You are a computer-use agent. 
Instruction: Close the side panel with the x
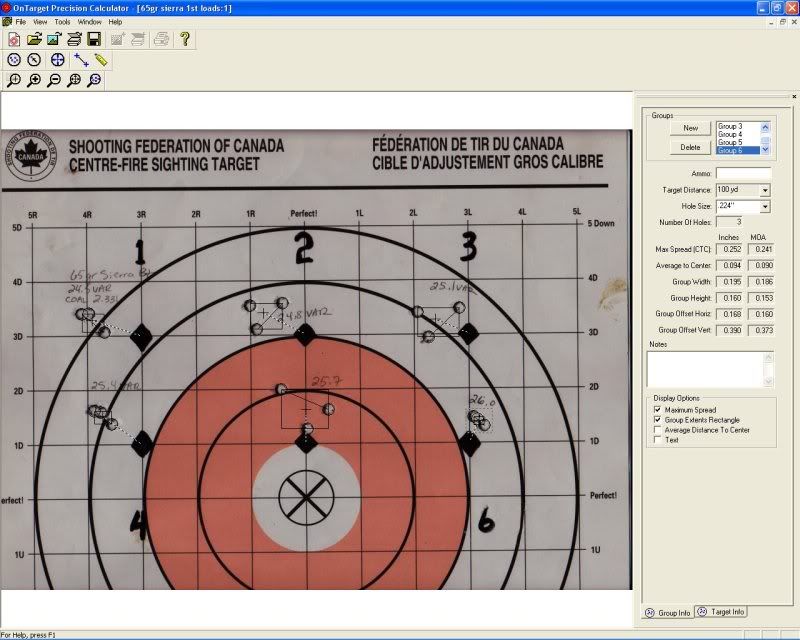[x=794, y=96]
